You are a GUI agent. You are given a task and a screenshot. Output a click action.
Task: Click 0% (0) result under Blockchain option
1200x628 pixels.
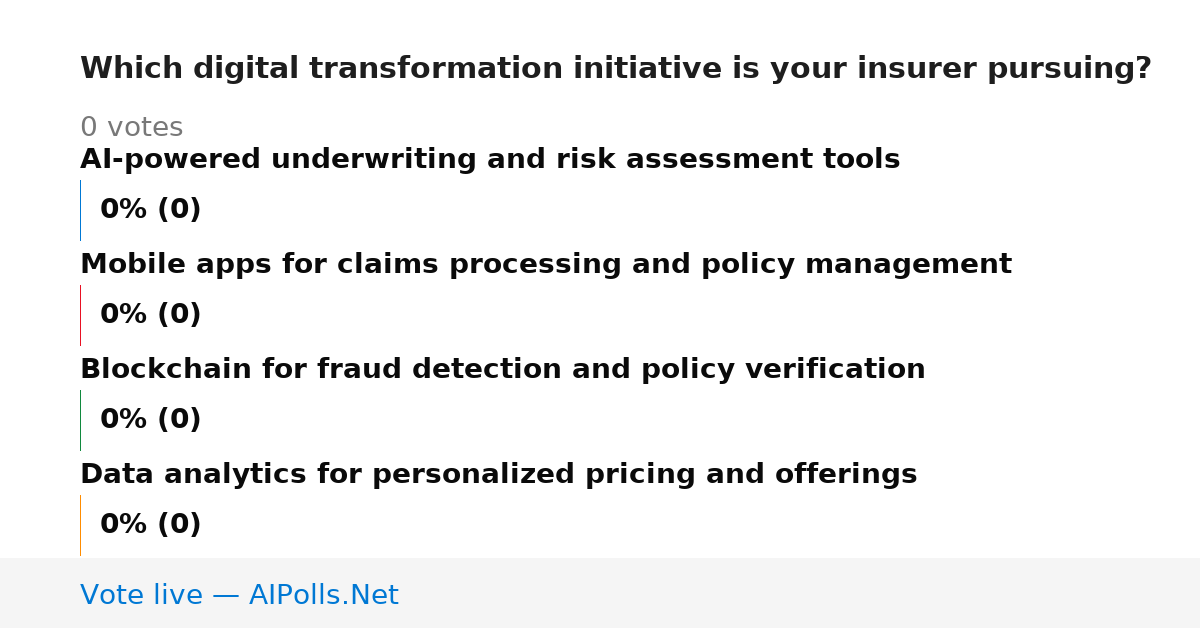pyautogui.click(x=151, y=420)
